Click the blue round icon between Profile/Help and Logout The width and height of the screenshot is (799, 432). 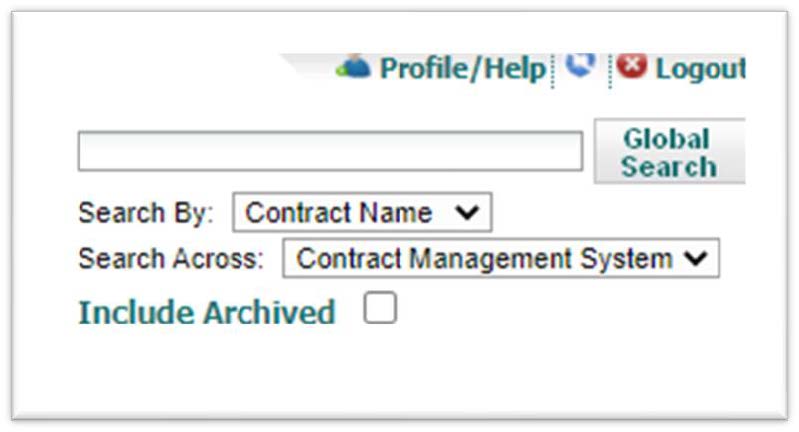(x=580, y=64)
